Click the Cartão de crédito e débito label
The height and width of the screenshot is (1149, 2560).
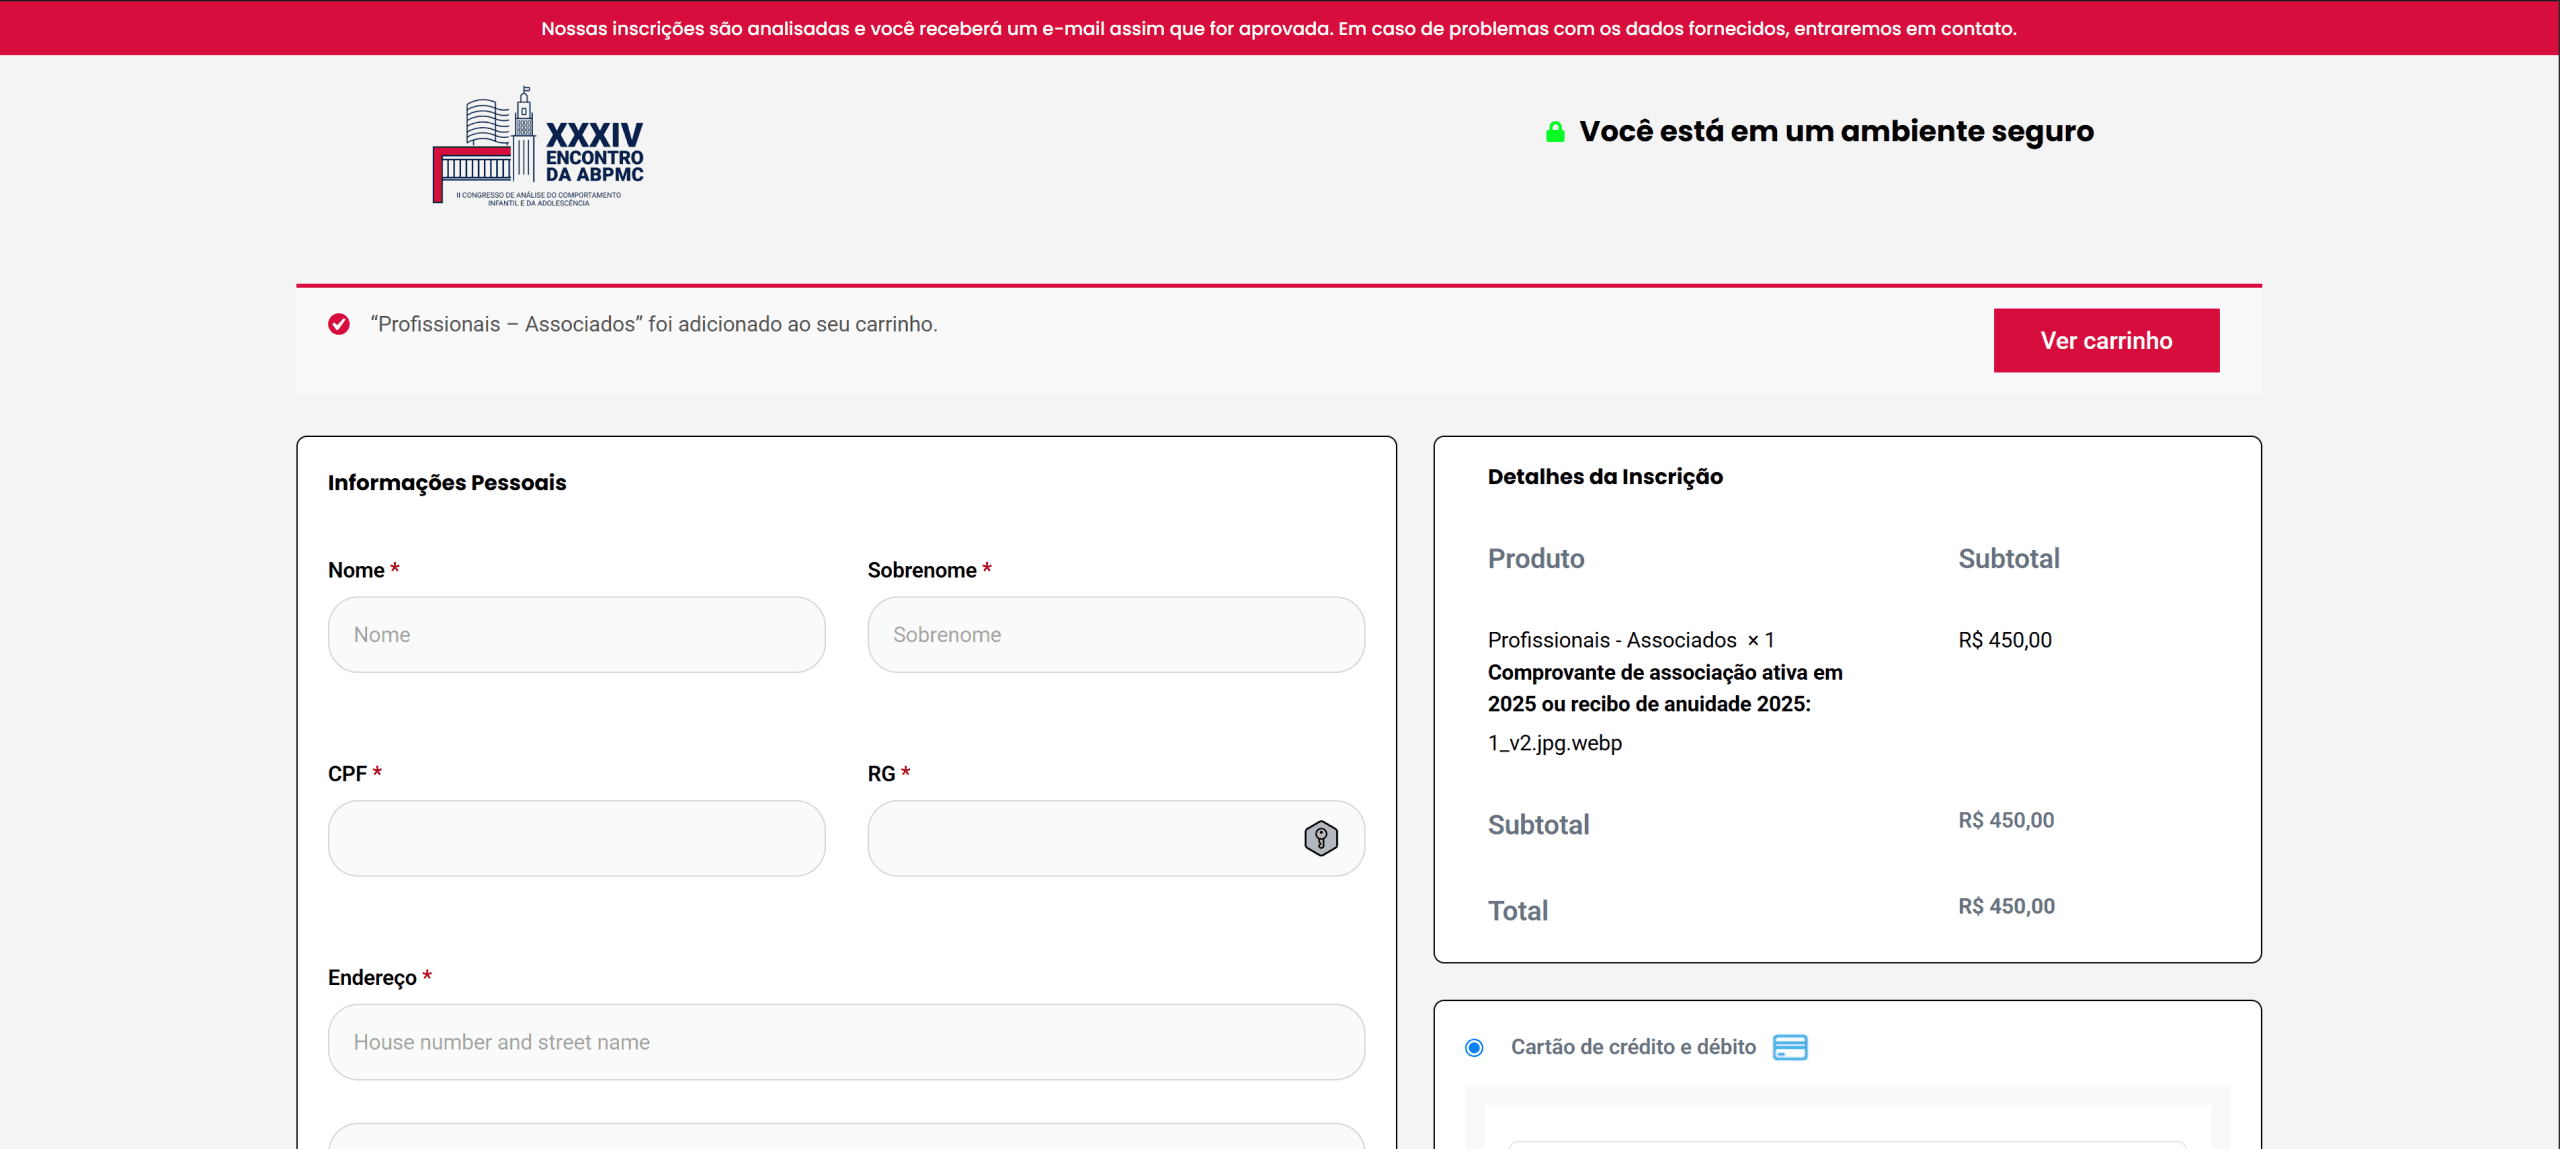(x=1632, y=1047)
